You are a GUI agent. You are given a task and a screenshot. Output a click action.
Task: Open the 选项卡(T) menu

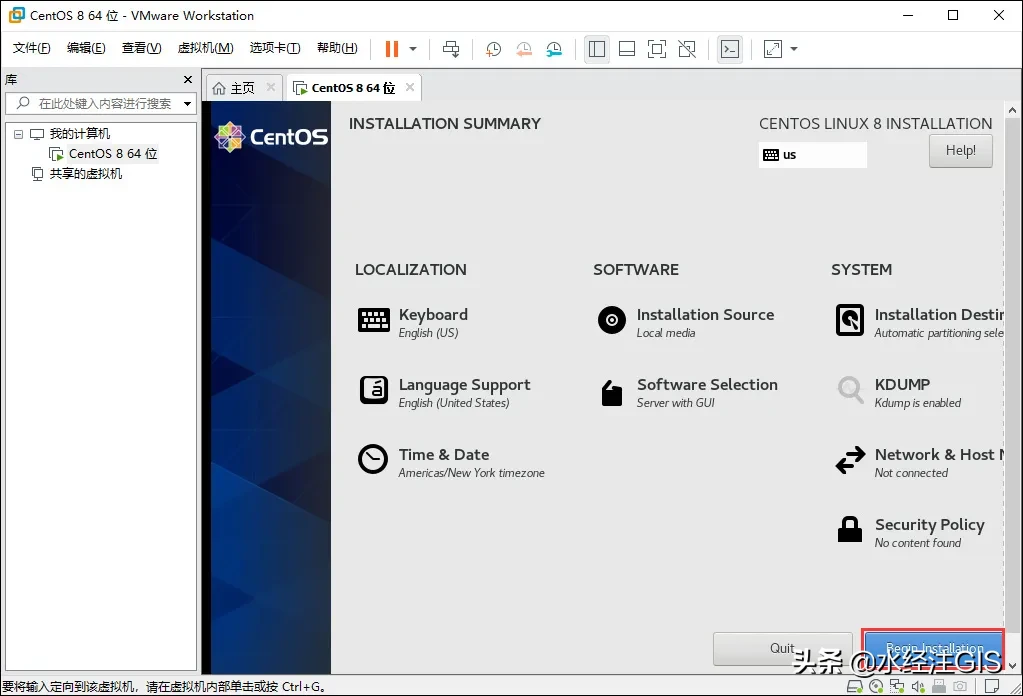click(275, 48)
